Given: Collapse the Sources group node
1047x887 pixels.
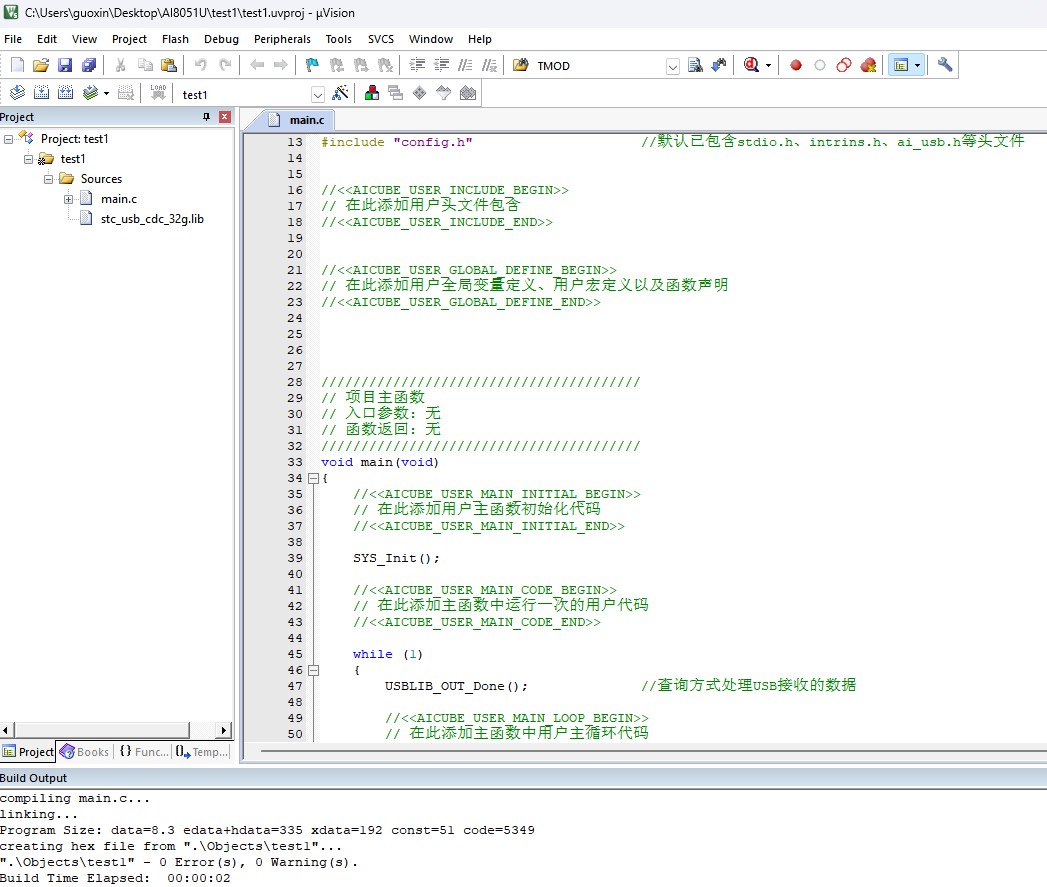Looking at the screenshot, I should (48, 179).
